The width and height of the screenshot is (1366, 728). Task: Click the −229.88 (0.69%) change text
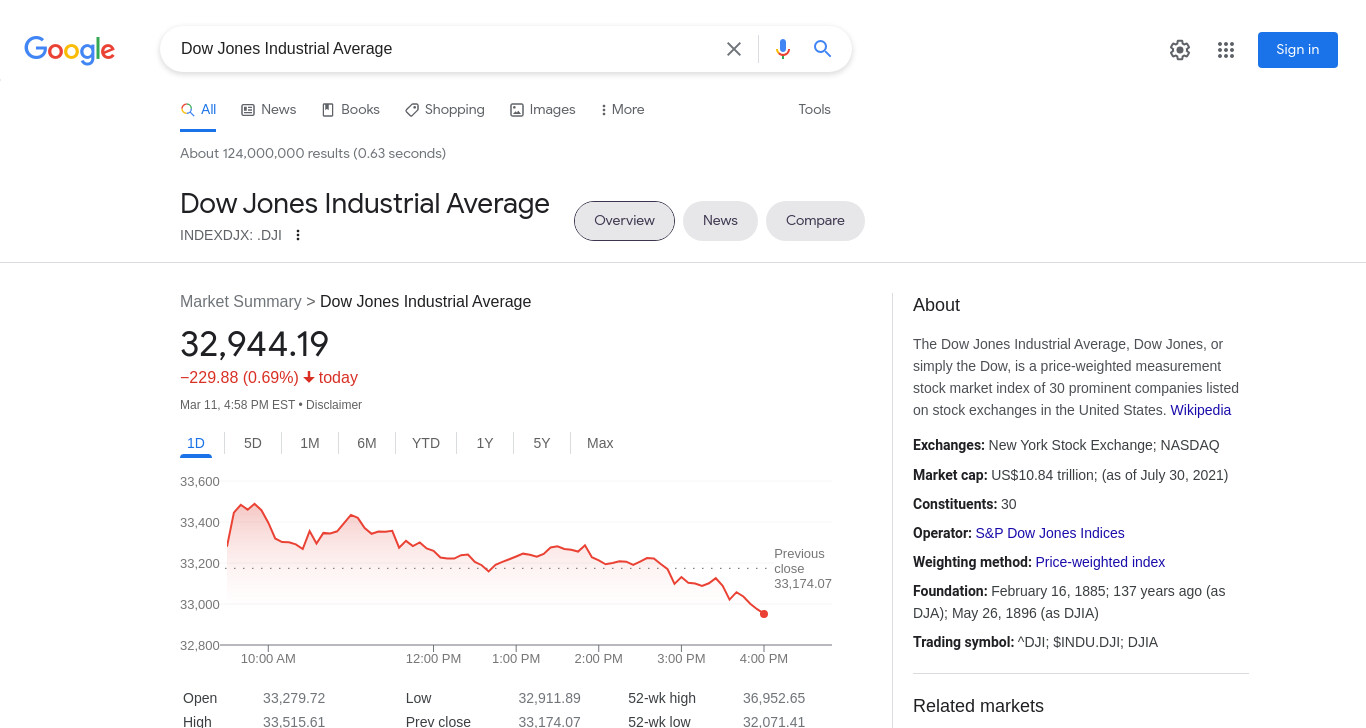point(239,377)
